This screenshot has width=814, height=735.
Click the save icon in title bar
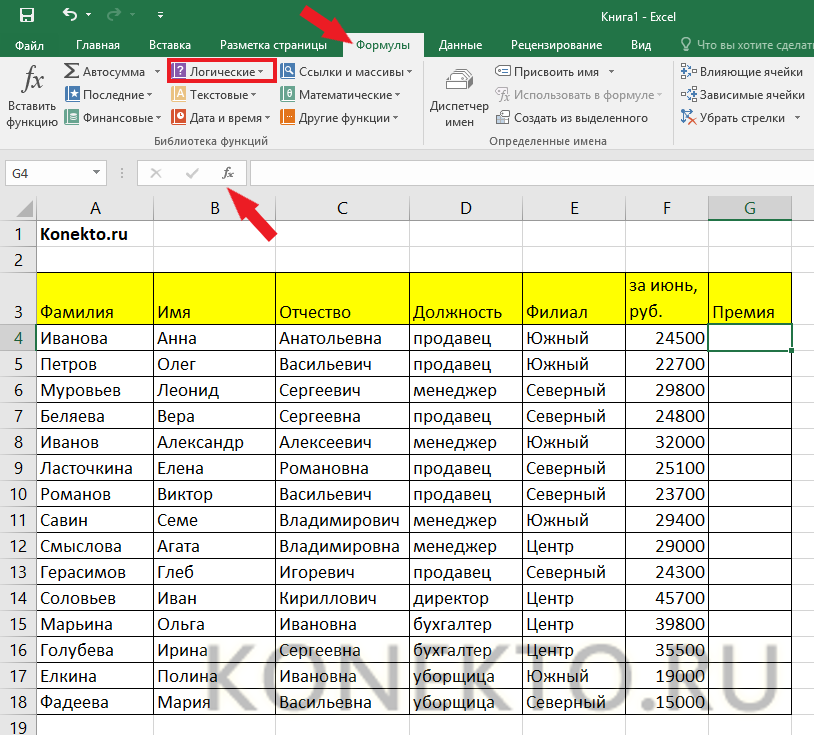click(x=26, y=16)
